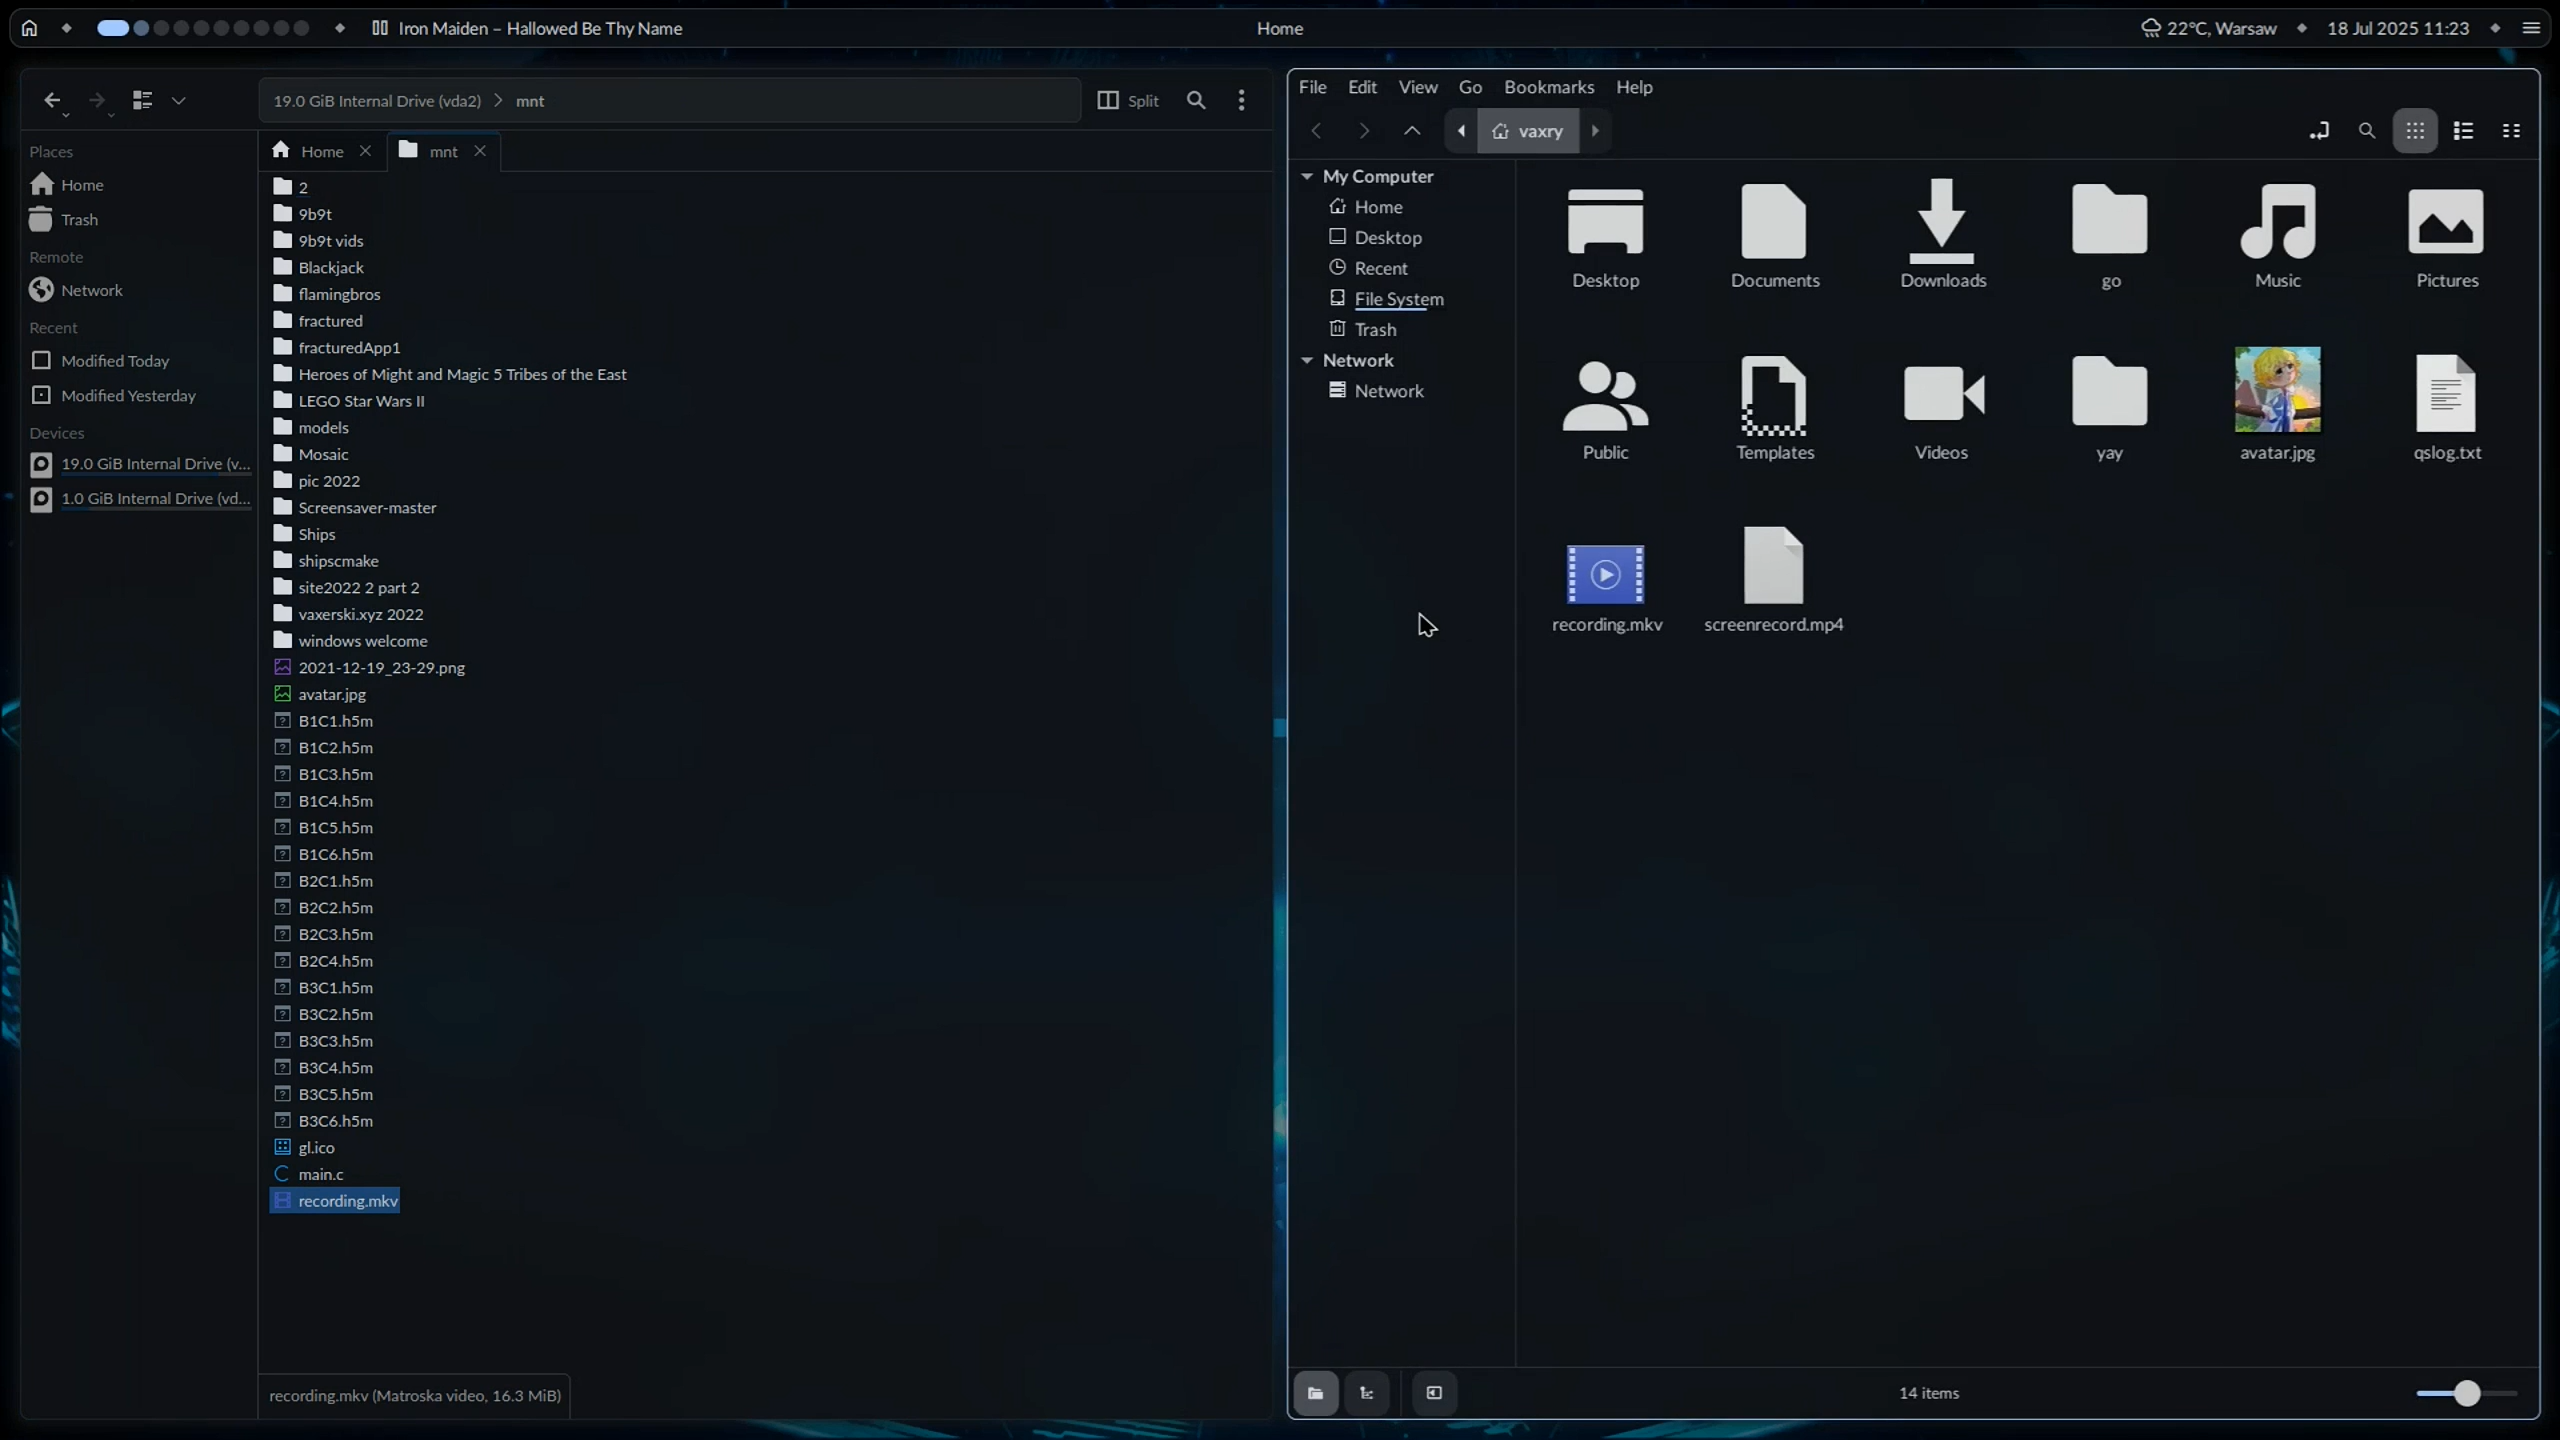
Task: Select the avatar.jpg thumbnail in Nemo
Action: point(2277,390)
